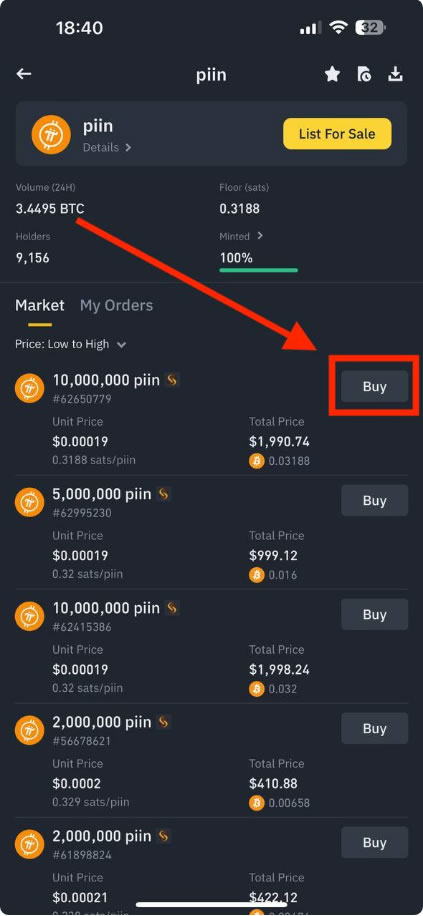Expand the Minted info chevron
Image resolution: width=423 pixels, height=916 pixels.
click(x=260, y=236)
